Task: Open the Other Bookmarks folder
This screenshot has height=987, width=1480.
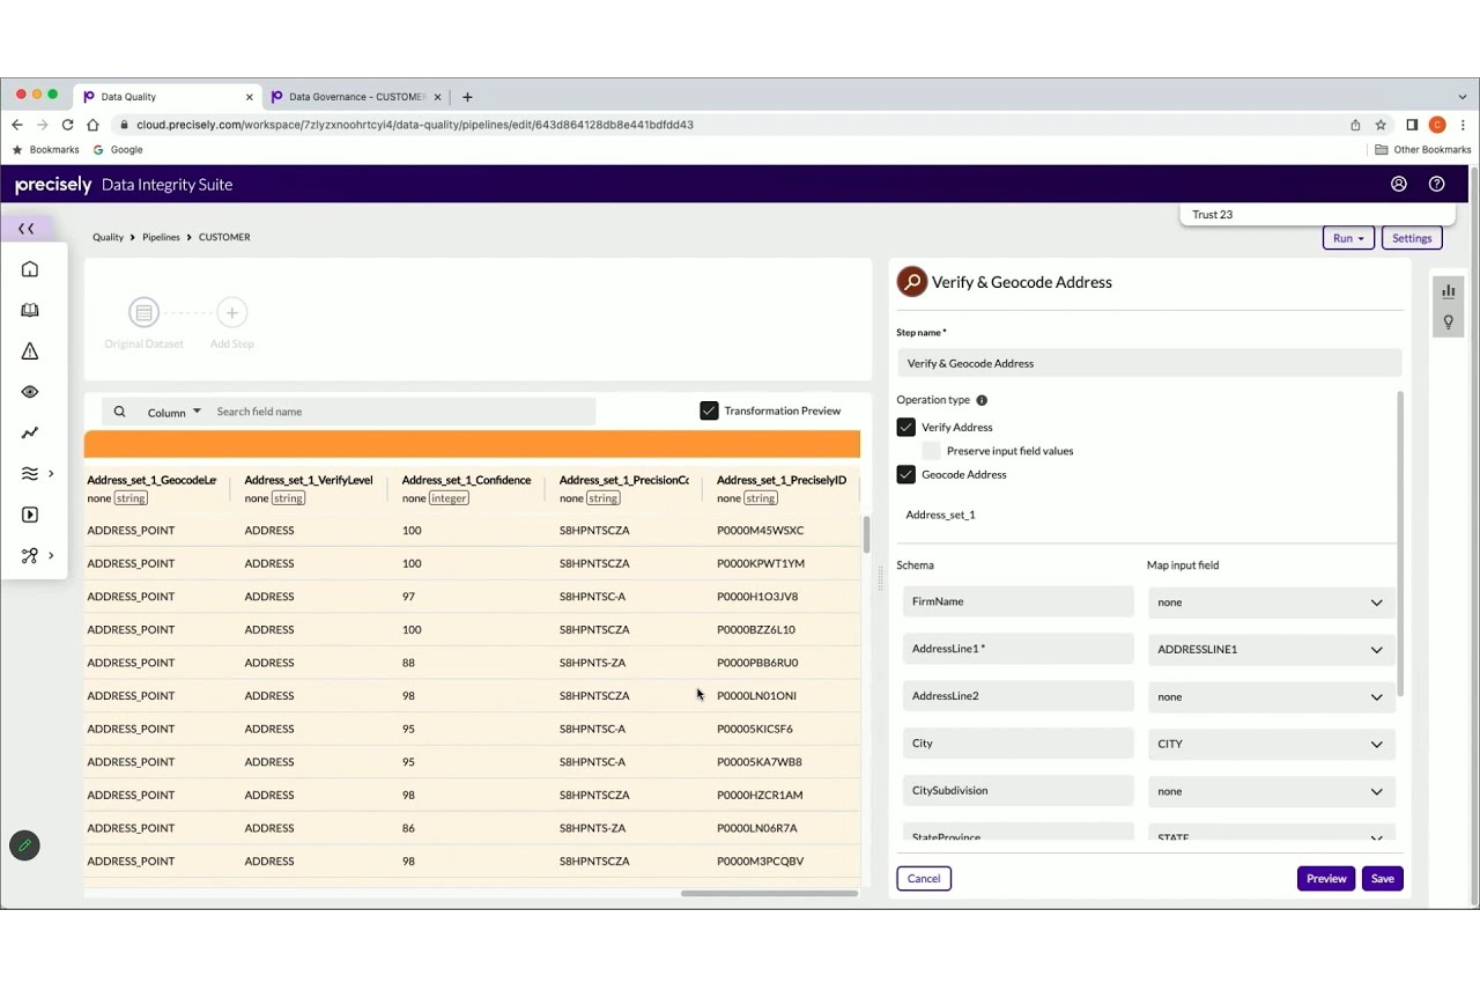Action: click(1423, 150)
